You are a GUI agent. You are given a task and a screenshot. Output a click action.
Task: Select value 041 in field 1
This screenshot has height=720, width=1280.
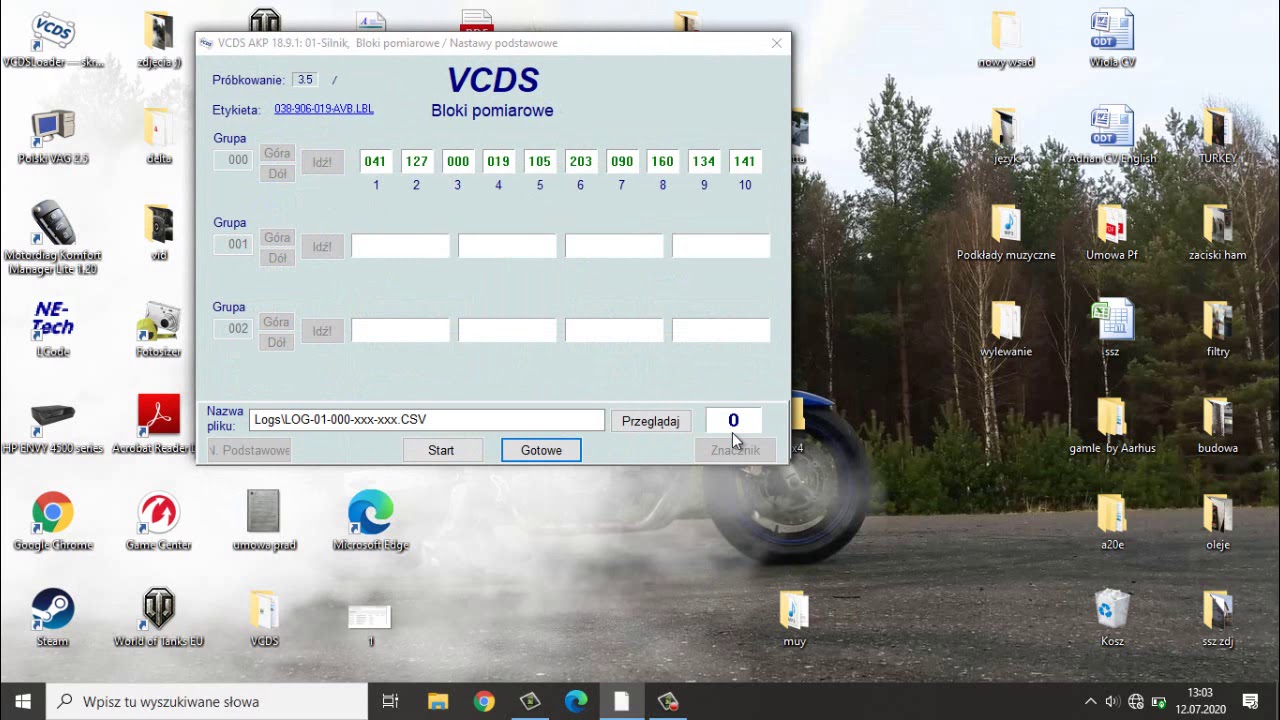click(x=375, y=161)
